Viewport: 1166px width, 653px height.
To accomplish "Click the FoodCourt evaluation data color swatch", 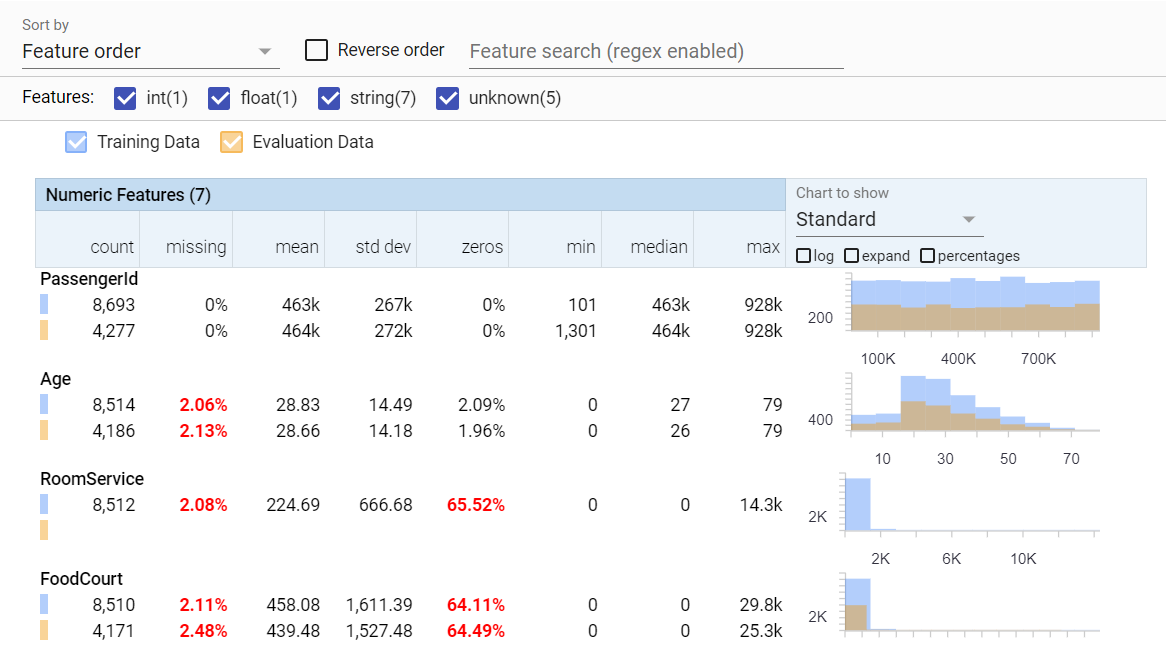I will 44,631.
